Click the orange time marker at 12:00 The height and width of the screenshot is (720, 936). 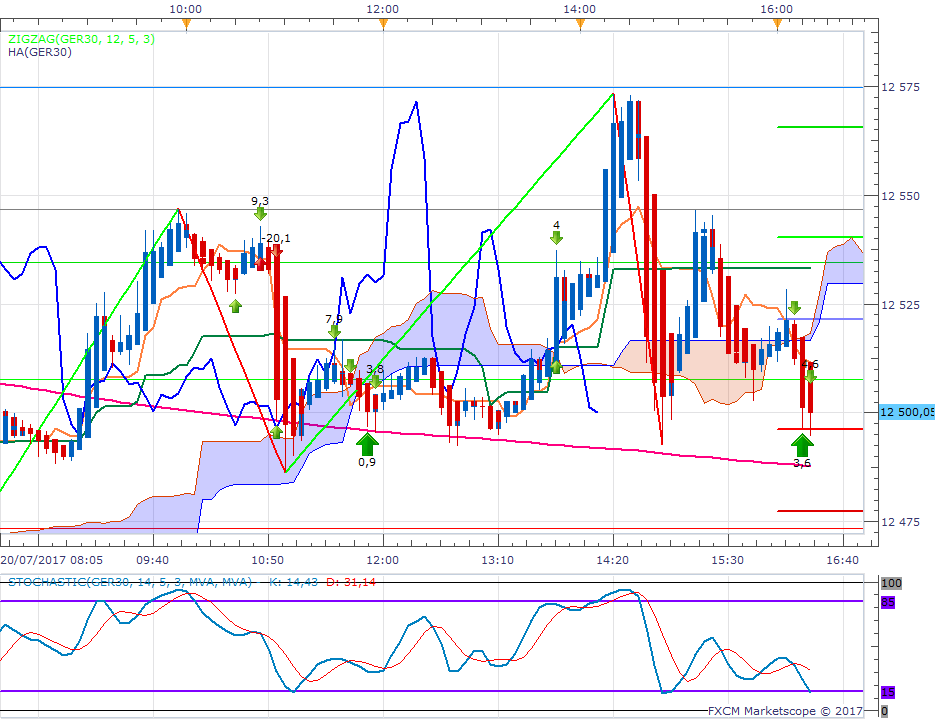[x=383, y=24]
